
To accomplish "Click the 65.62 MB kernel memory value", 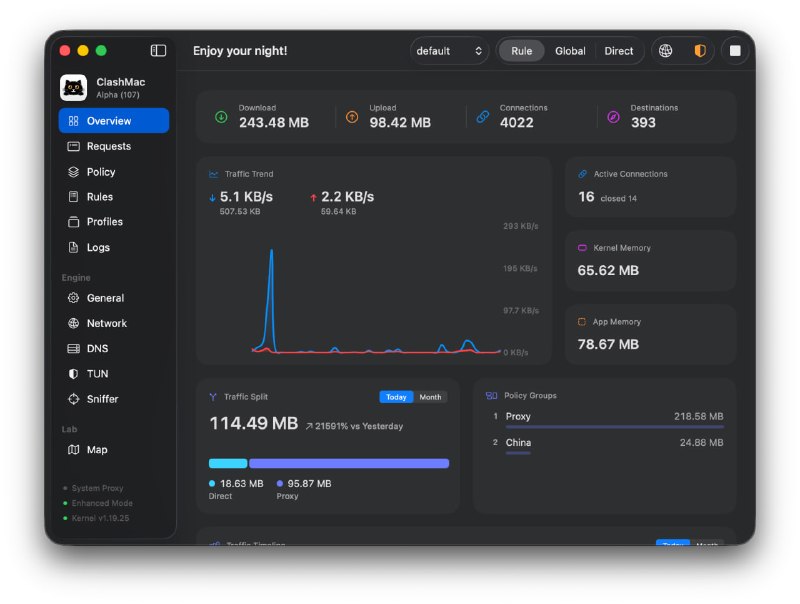I will tap(608, 270).
